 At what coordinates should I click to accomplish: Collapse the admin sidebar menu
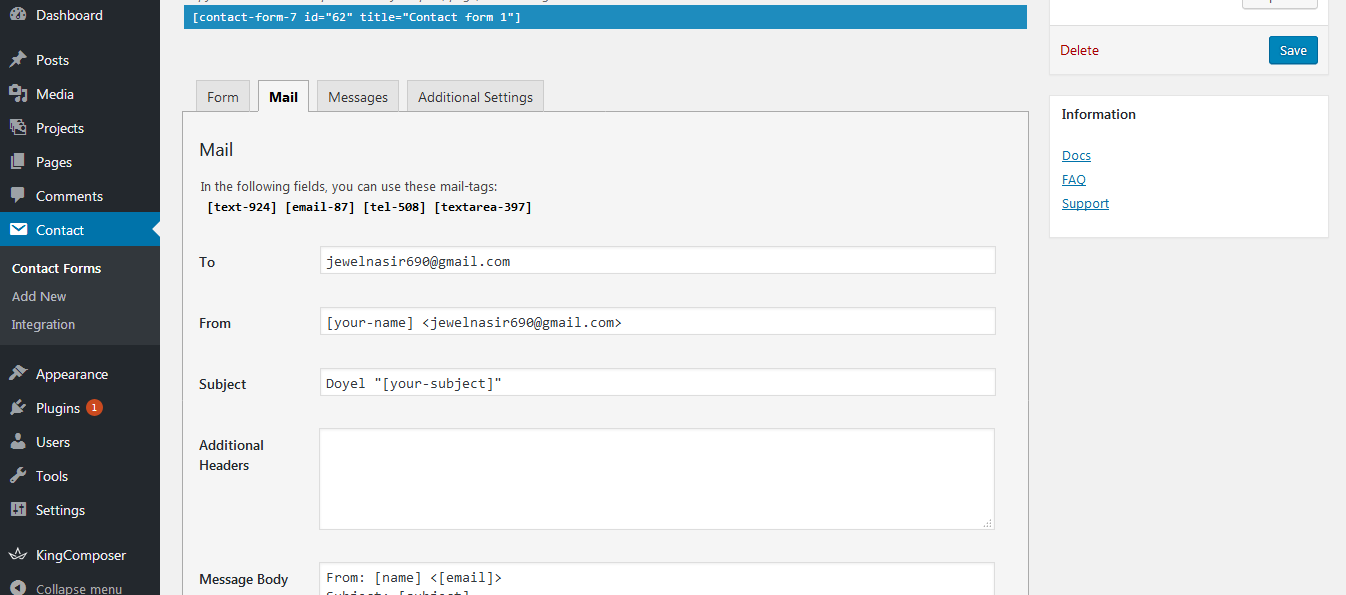[68, 588]
